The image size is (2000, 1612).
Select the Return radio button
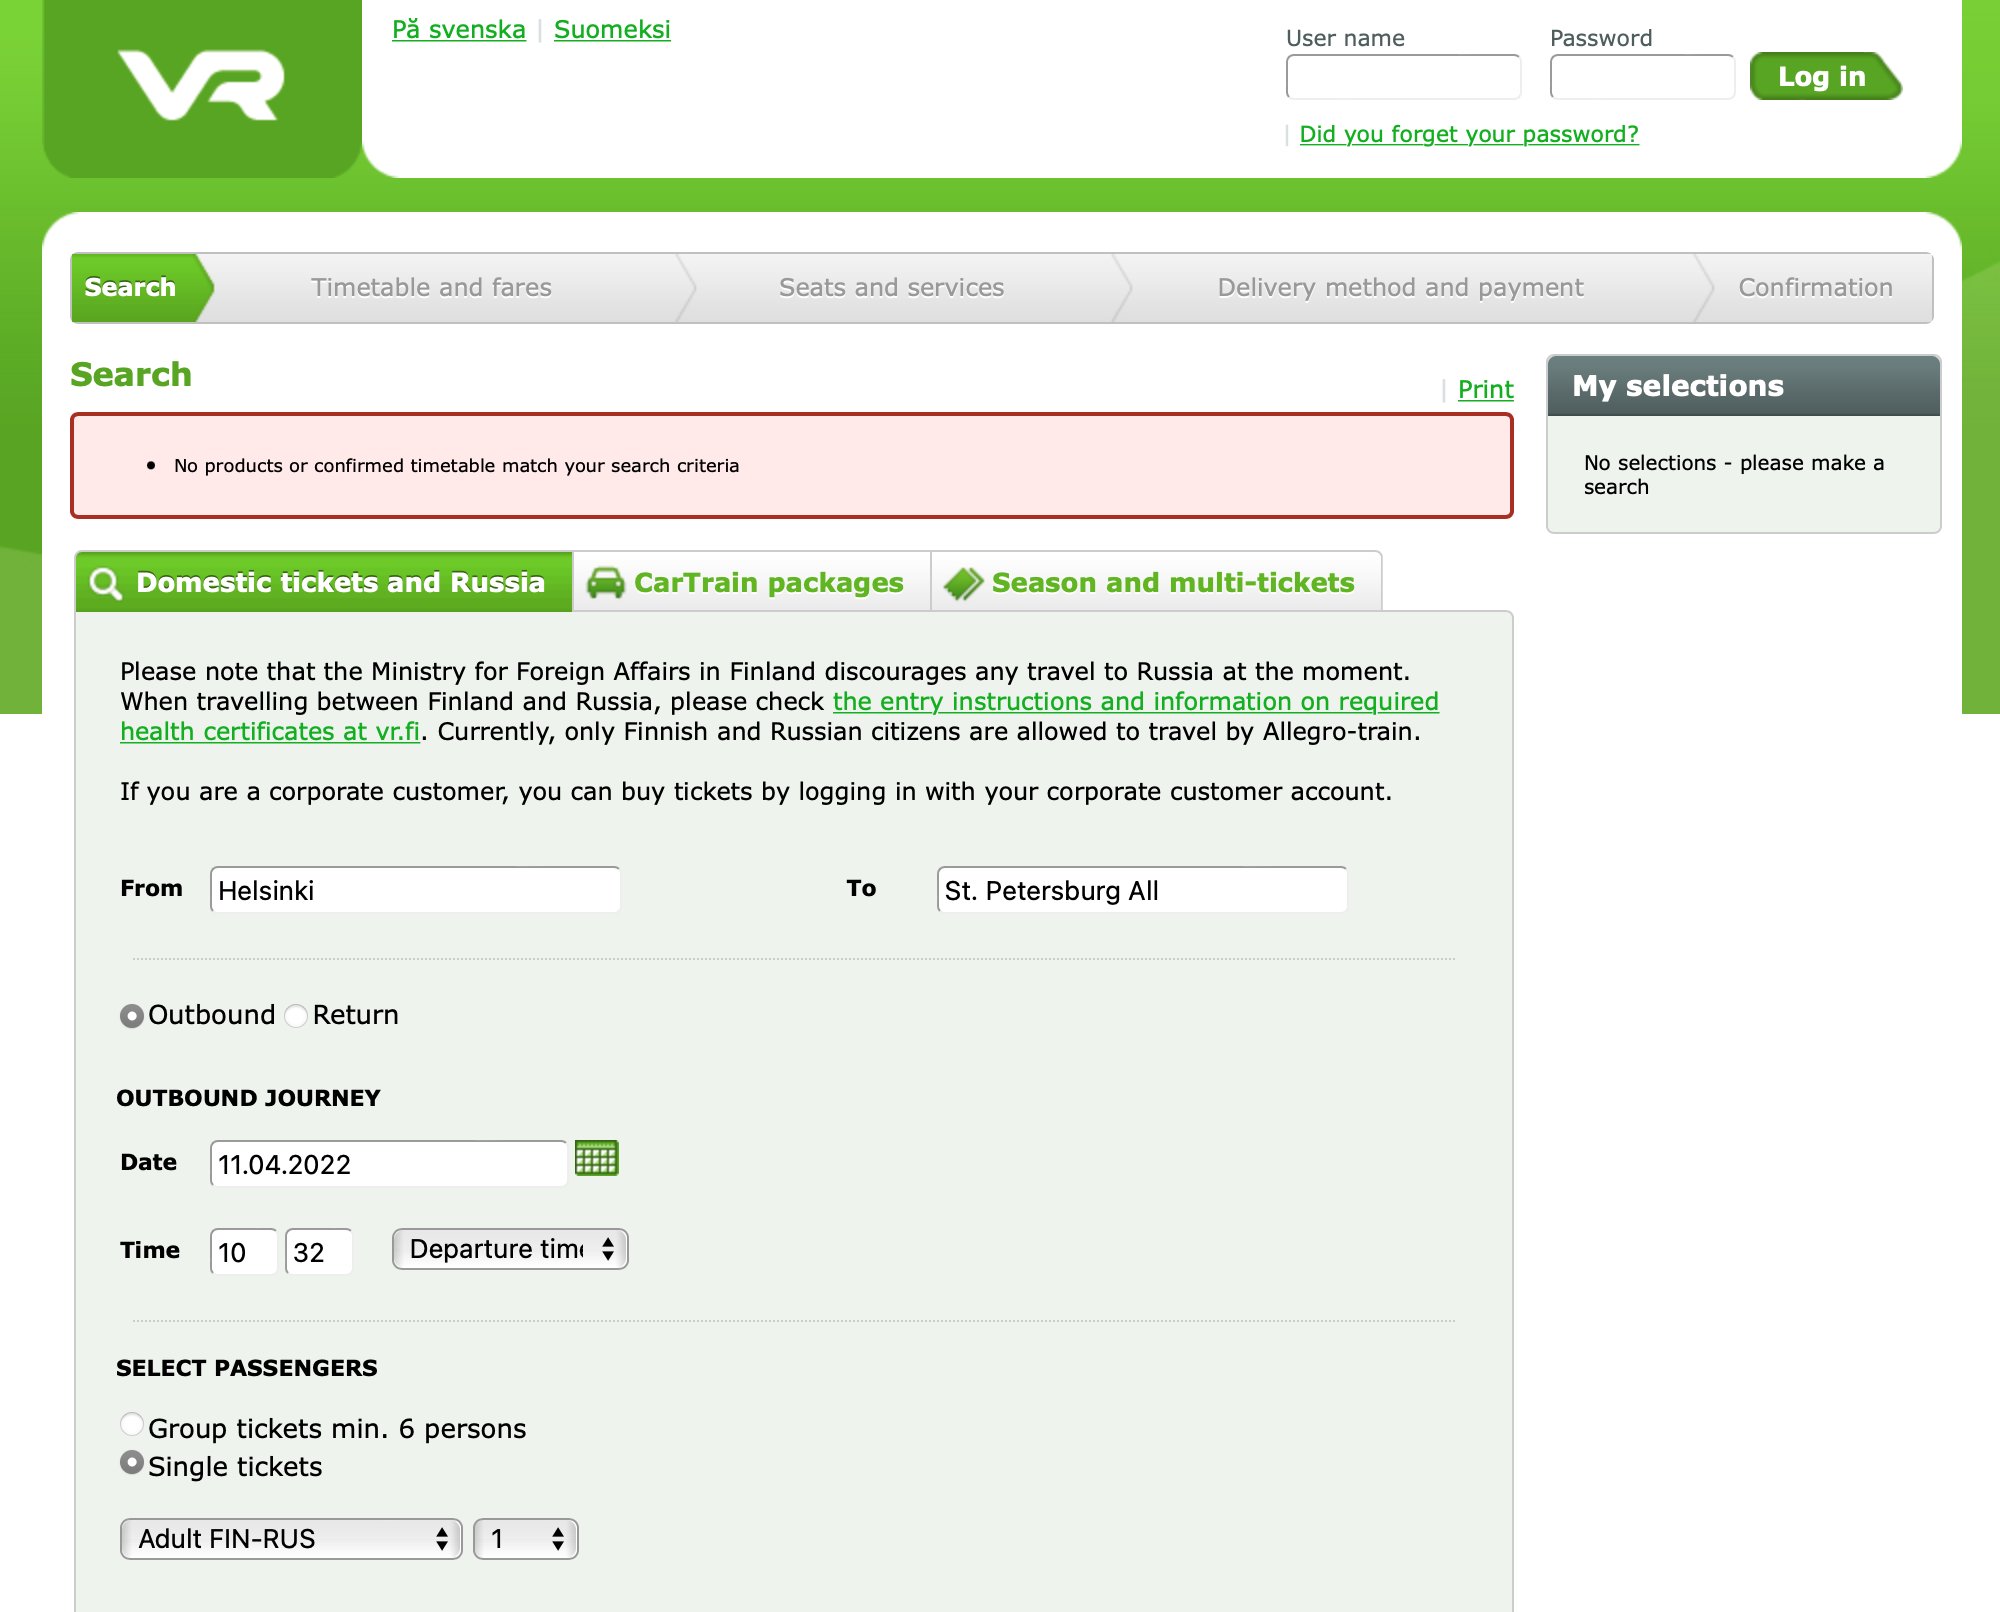pos(296,1015)
